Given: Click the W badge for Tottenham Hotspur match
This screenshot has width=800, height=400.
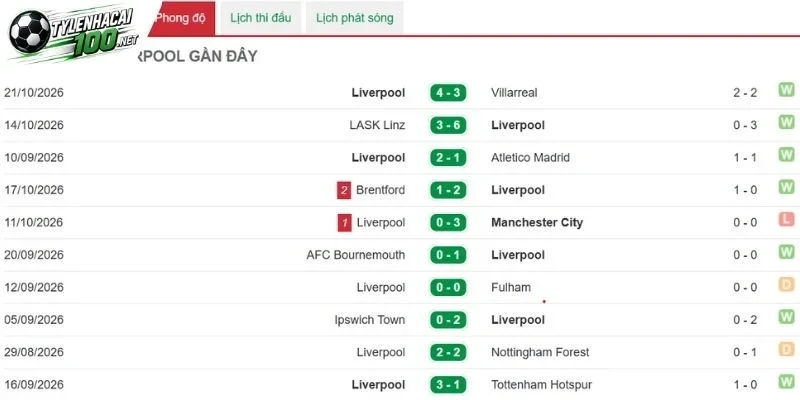Looking at the screenshot, I should (x=786, y=382).
